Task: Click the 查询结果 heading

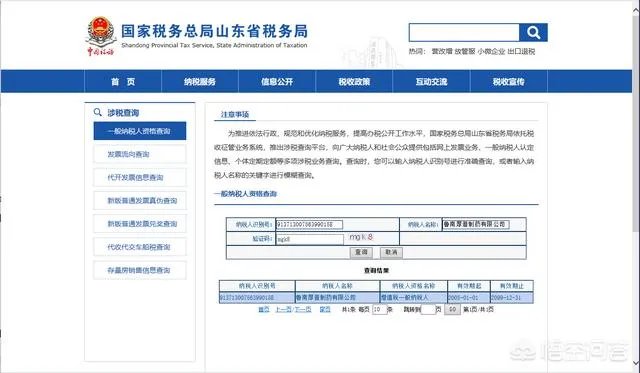Action: (376, 271)
